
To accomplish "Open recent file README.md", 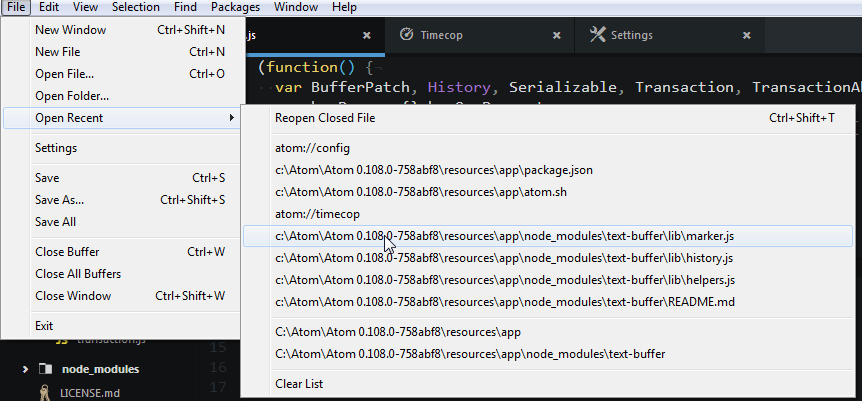I will pos(548,303).
